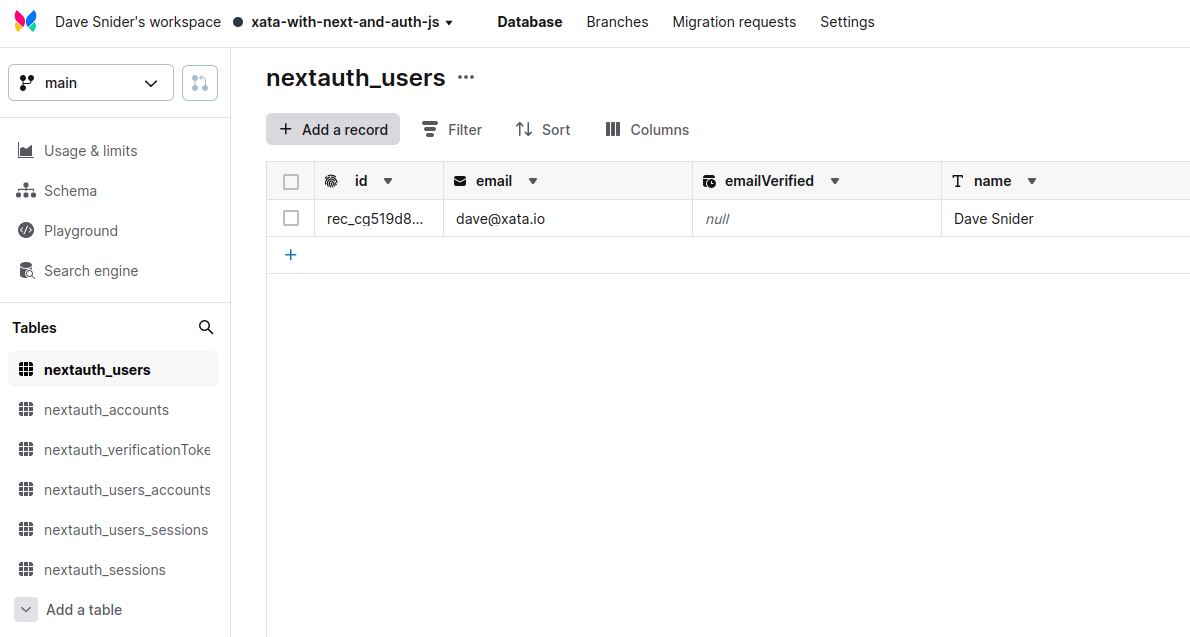Click the Tables section heading

(34, 327)
